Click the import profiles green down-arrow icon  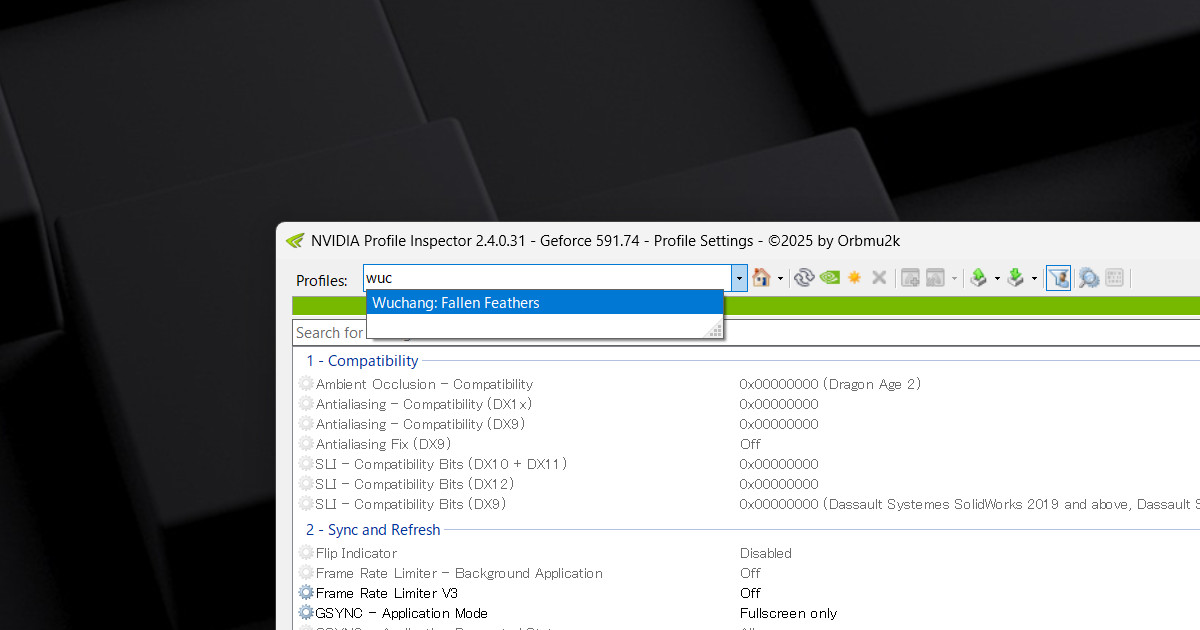[1016, 278]
